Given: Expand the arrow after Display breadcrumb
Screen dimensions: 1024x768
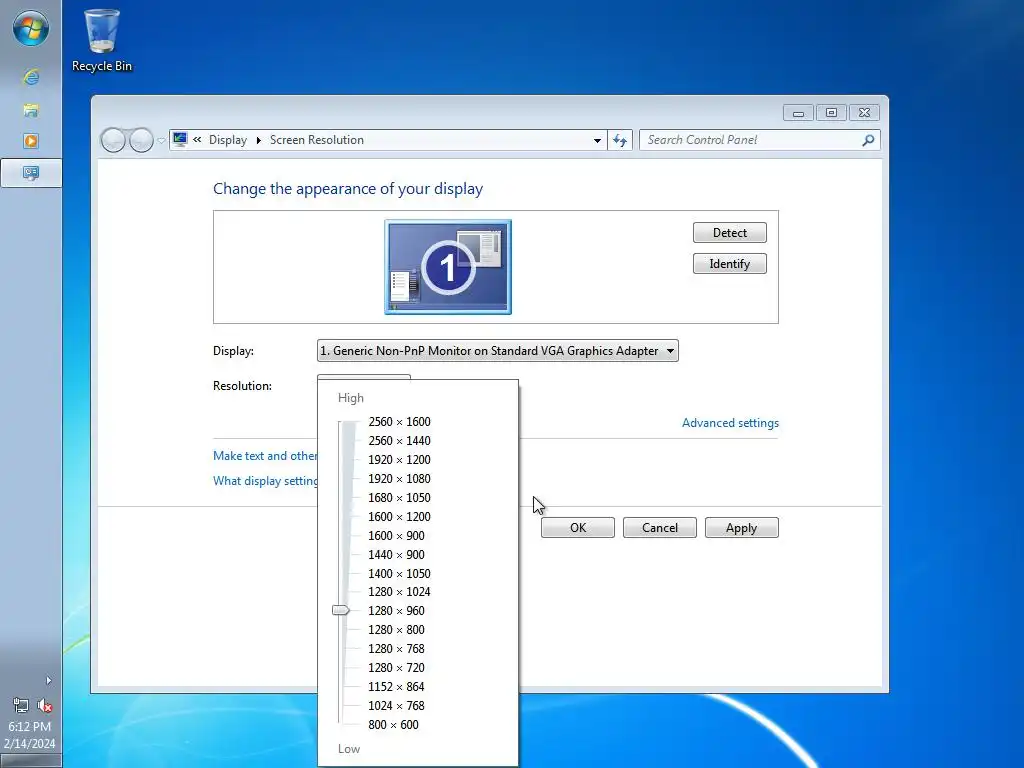Looking at the screenshot, I should point(259,140).
